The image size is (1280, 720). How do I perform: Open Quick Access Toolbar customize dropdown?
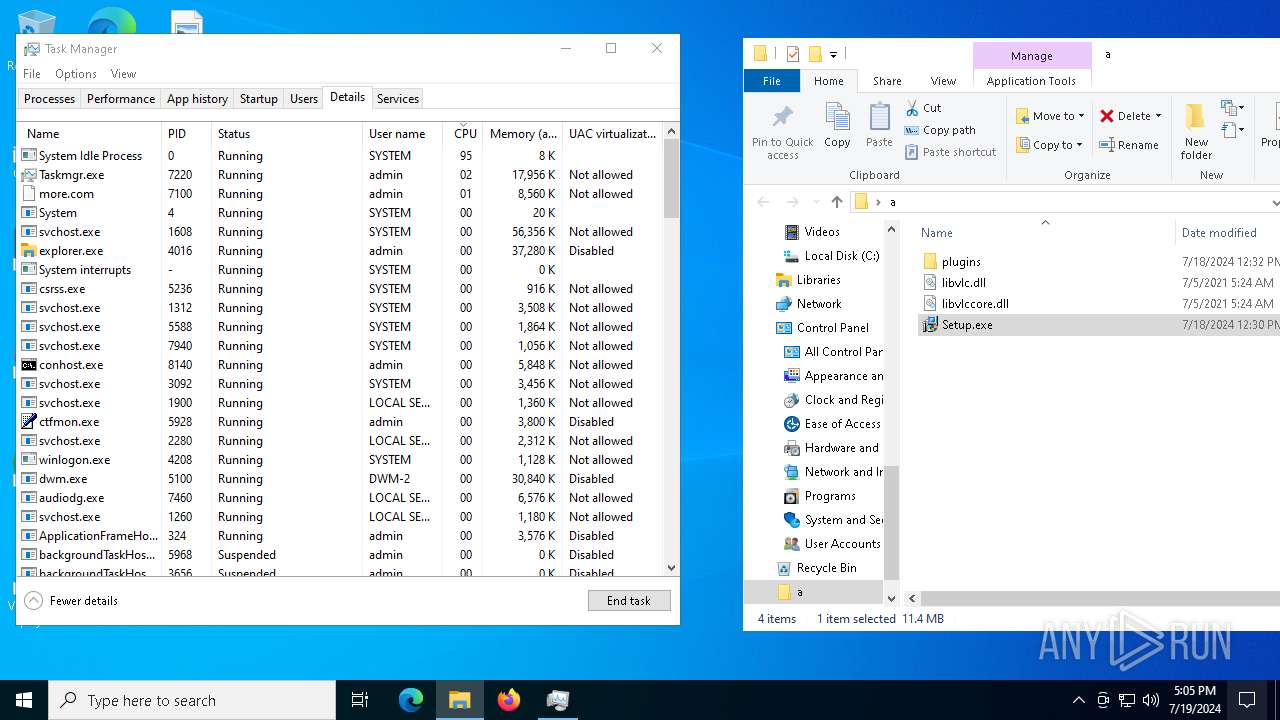point(833,54)
